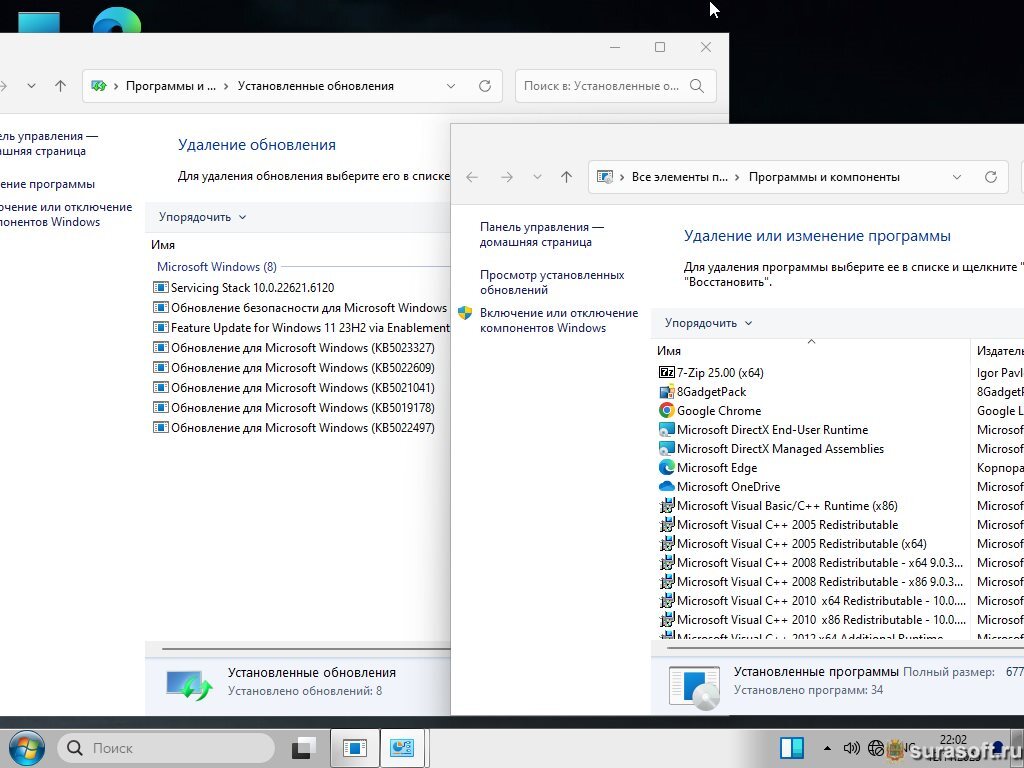The height and width of the screenshot is (768, 1024).
Task: Open the volume speaker icon in tray
Action: point(851,747)
